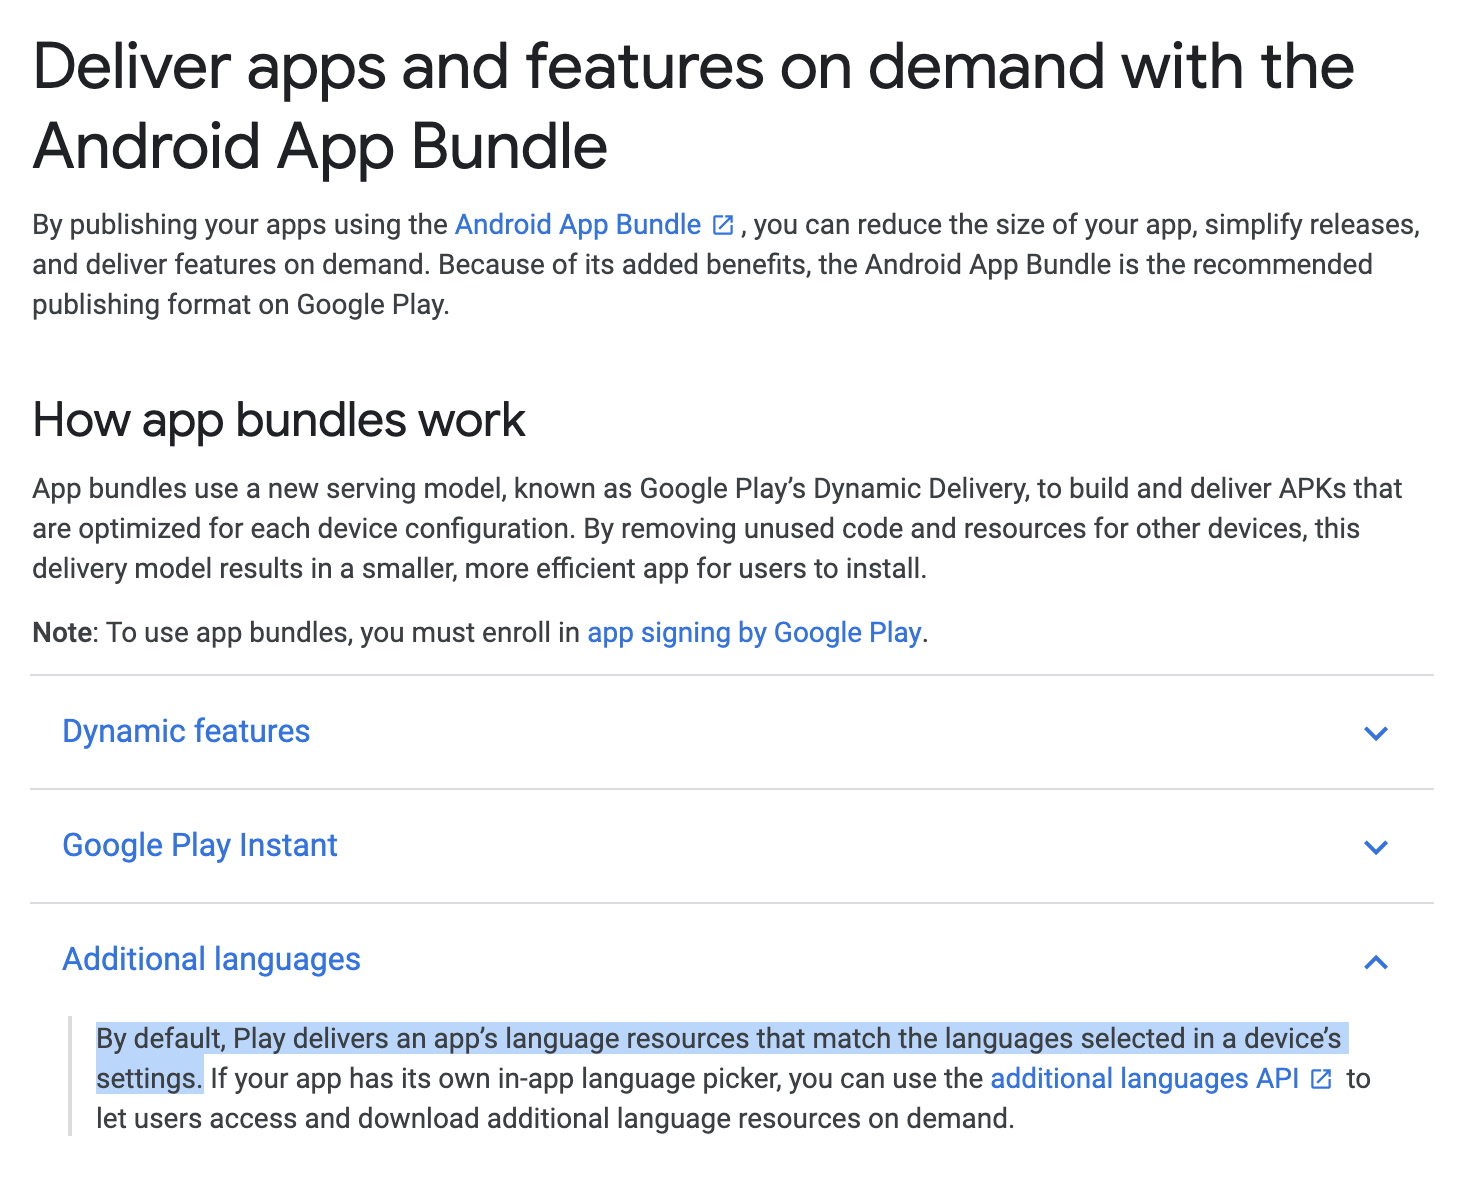This screenshot has height=1190, width=1460.
Task: Open the additional languages API link
Action: click(1144, 1078)
